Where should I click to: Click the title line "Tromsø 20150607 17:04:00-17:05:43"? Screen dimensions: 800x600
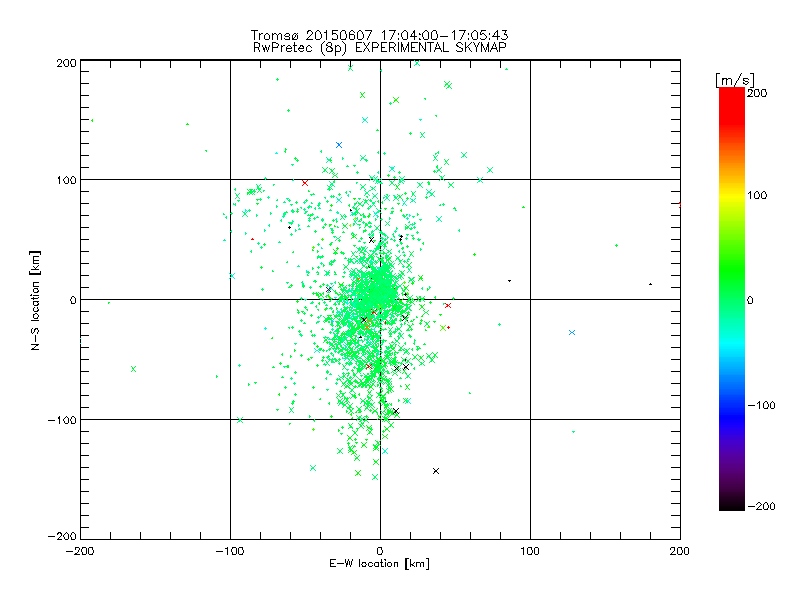[x=379, y=35]
